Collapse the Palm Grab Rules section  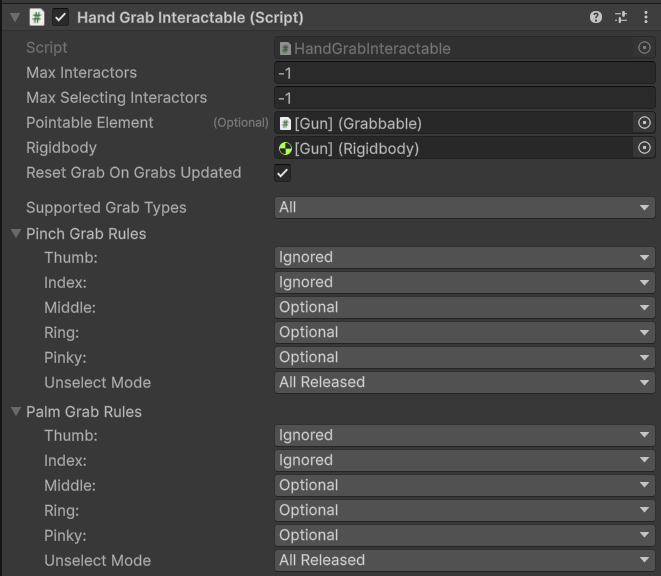coord(16,412)
